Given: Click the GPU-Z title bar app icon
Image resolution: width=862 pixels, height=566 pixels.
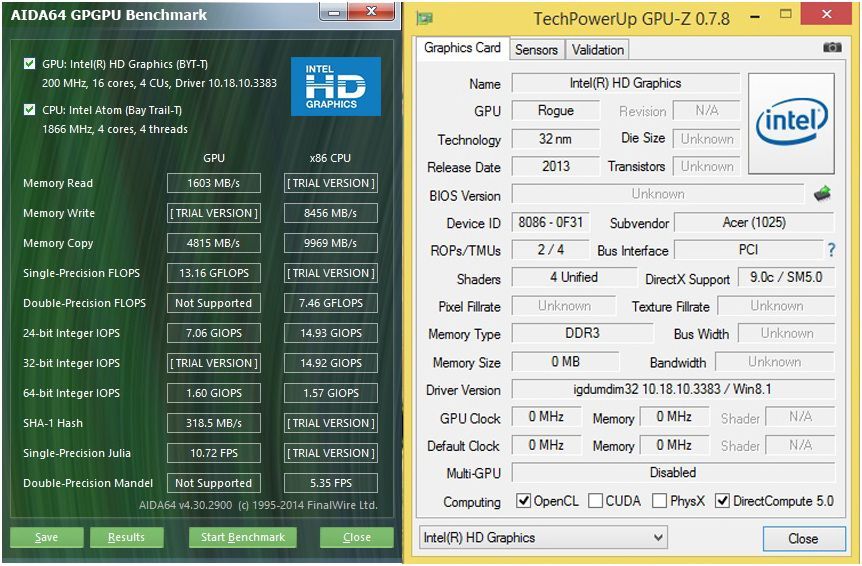Looking at the screenshot, I should (x=424, y=18).
